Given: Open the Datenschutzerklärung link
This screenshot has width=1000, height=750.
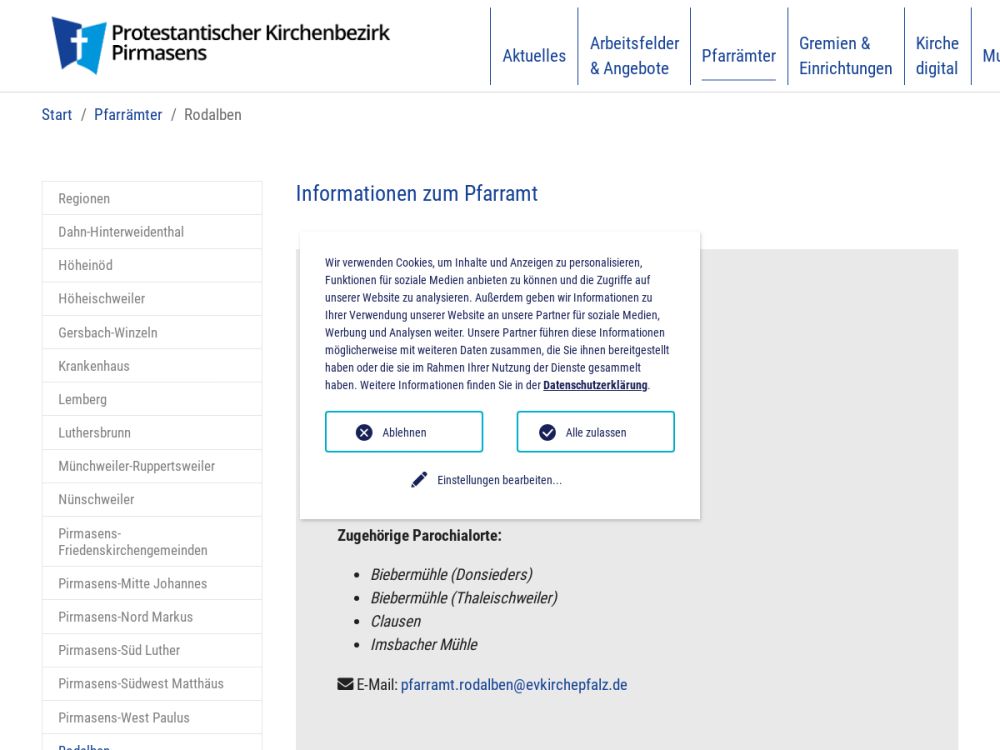Looking at the screenshot, I should pyautogui.click(x=595, y=385).
